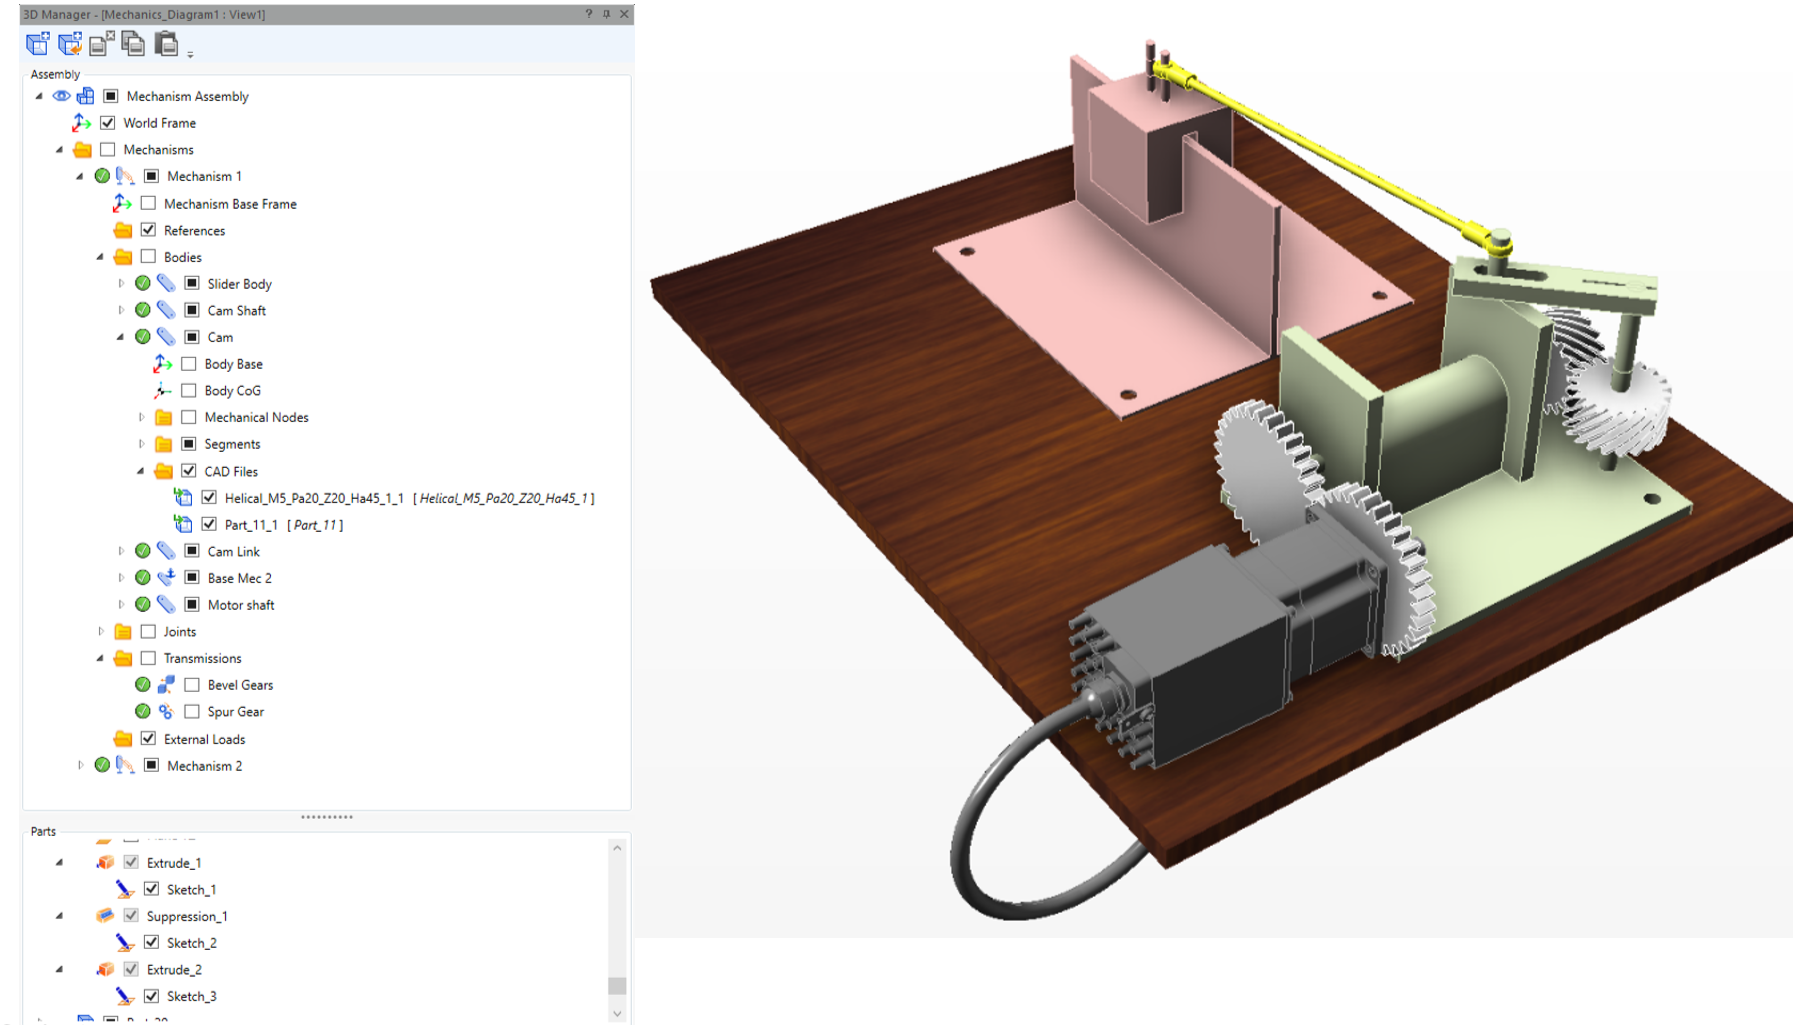Screen dimensions: 1793x1025
Task: Toggle the Mechanism Assembly eye visibility icon
Action: 61,96
